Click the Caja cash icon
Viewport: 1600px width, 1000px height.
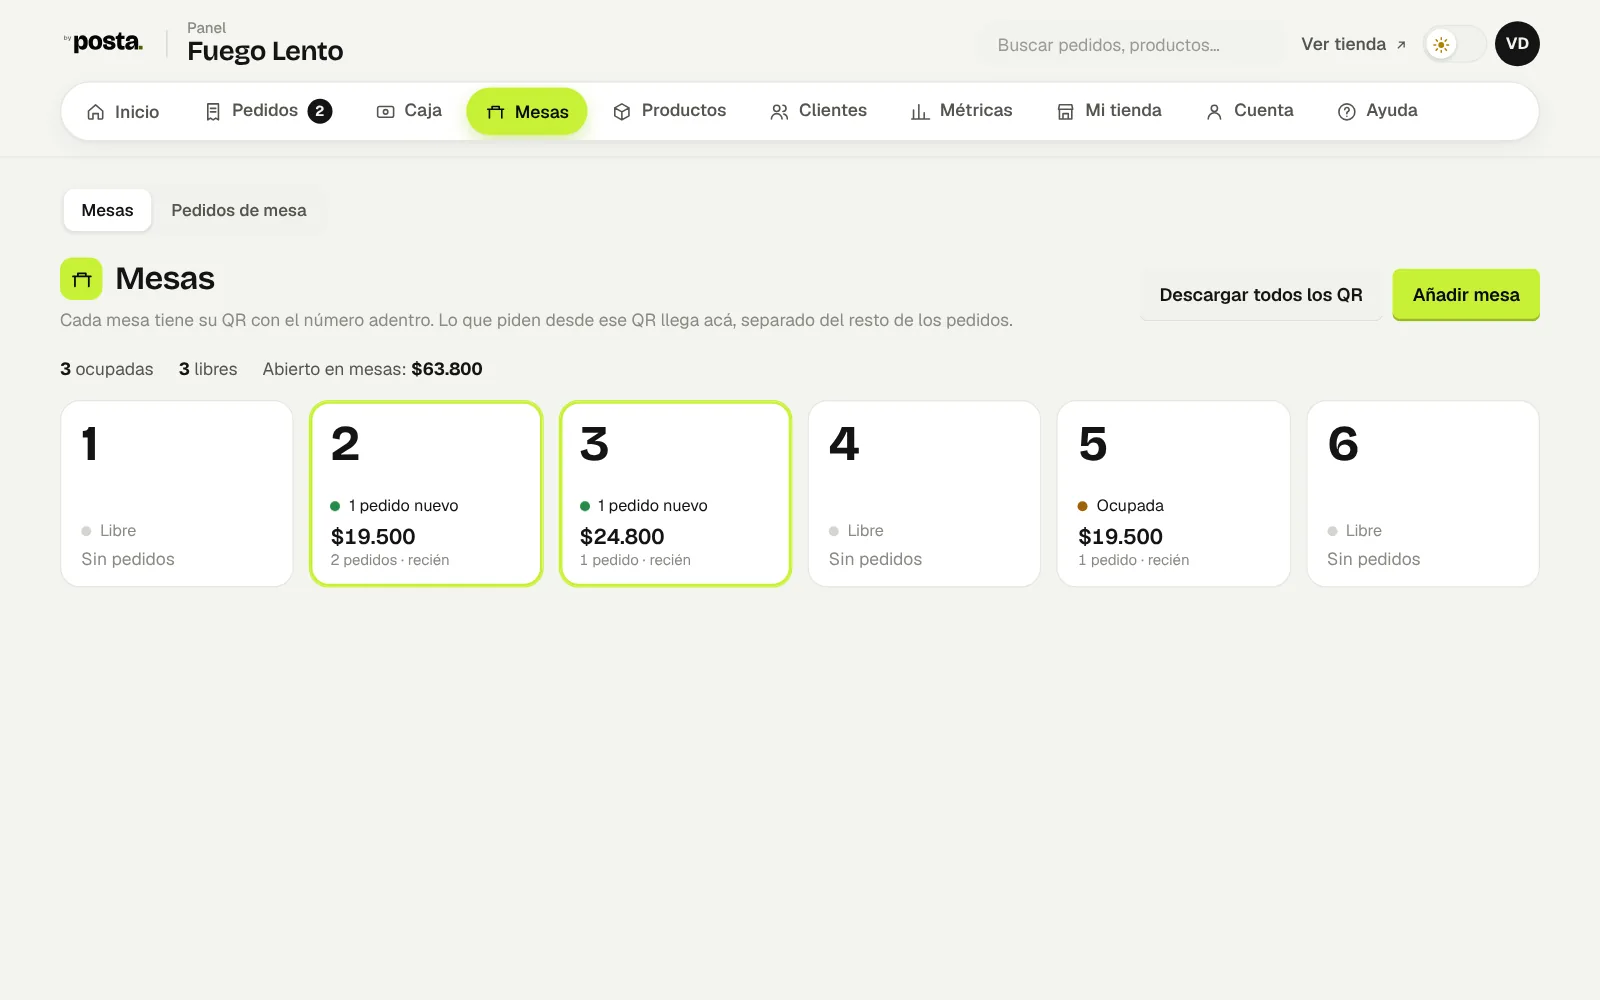[x=385, y=112]
